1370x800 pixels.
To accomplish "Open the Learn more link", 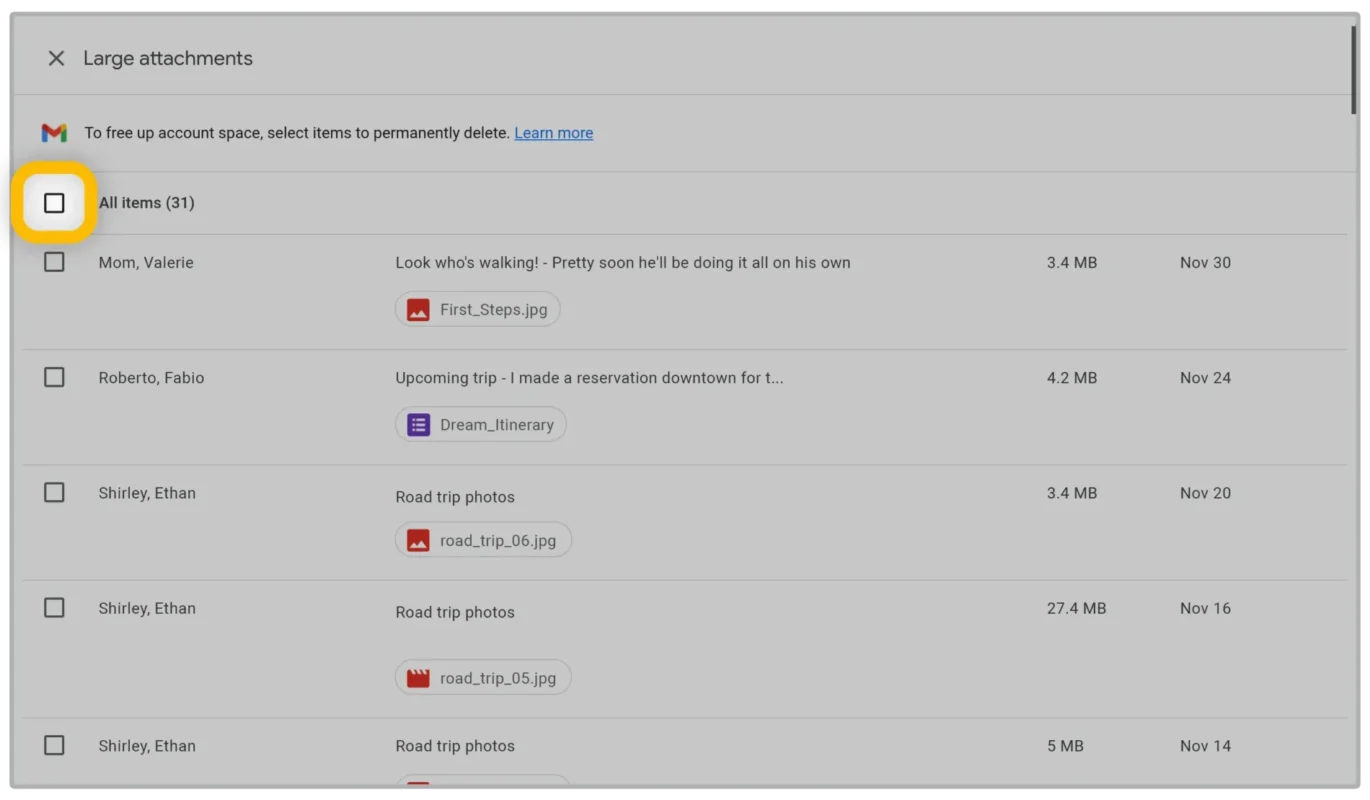I will coord(553,133).
